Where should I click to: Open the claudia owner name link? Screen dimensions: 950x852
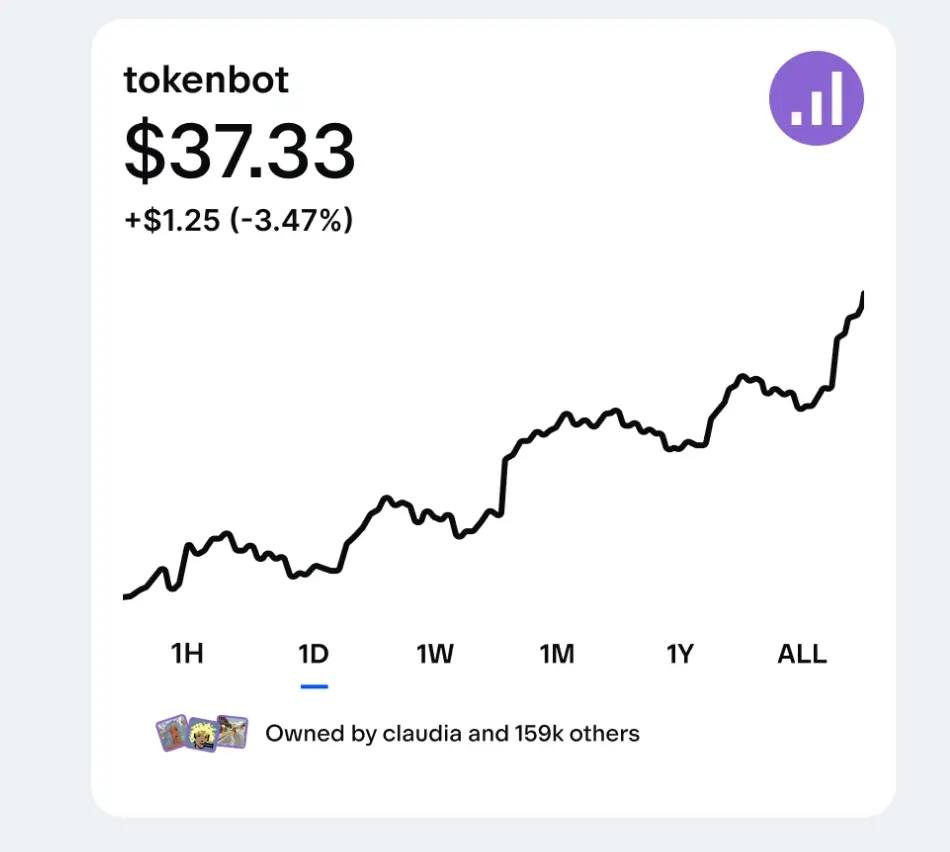pyautogui.click(x=423, y=734)
